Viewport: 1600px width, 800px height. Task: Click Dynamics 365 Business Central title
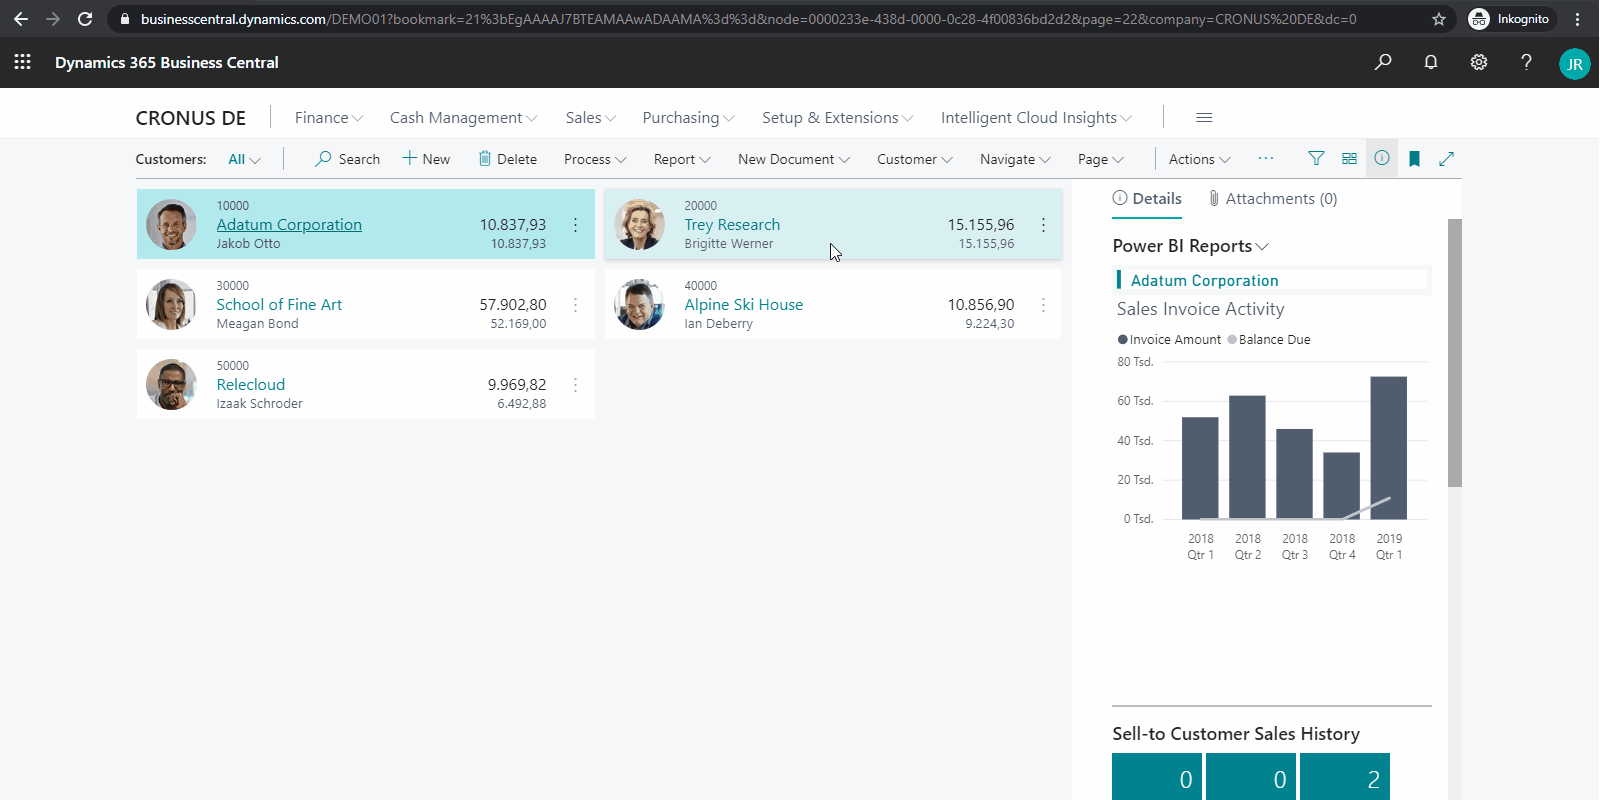tap(167, 62)
